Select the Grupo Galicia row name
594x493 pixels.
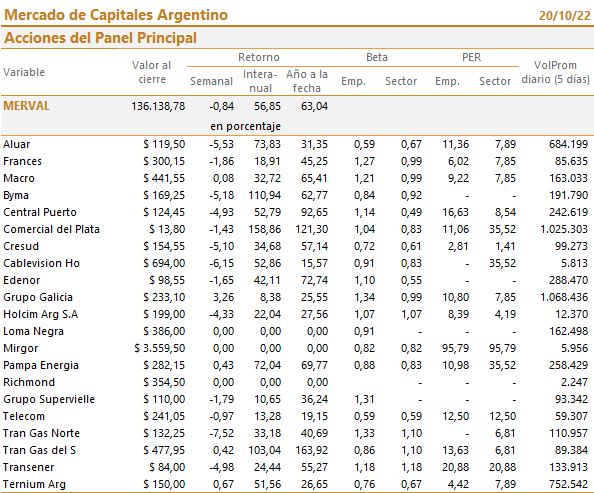click(38, 297)
